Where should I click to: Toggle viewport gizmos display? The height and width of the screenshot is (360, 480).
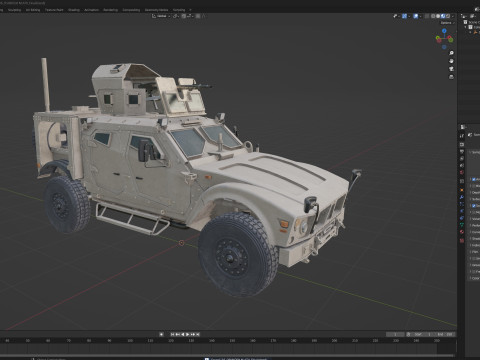(x=404, y=16)
